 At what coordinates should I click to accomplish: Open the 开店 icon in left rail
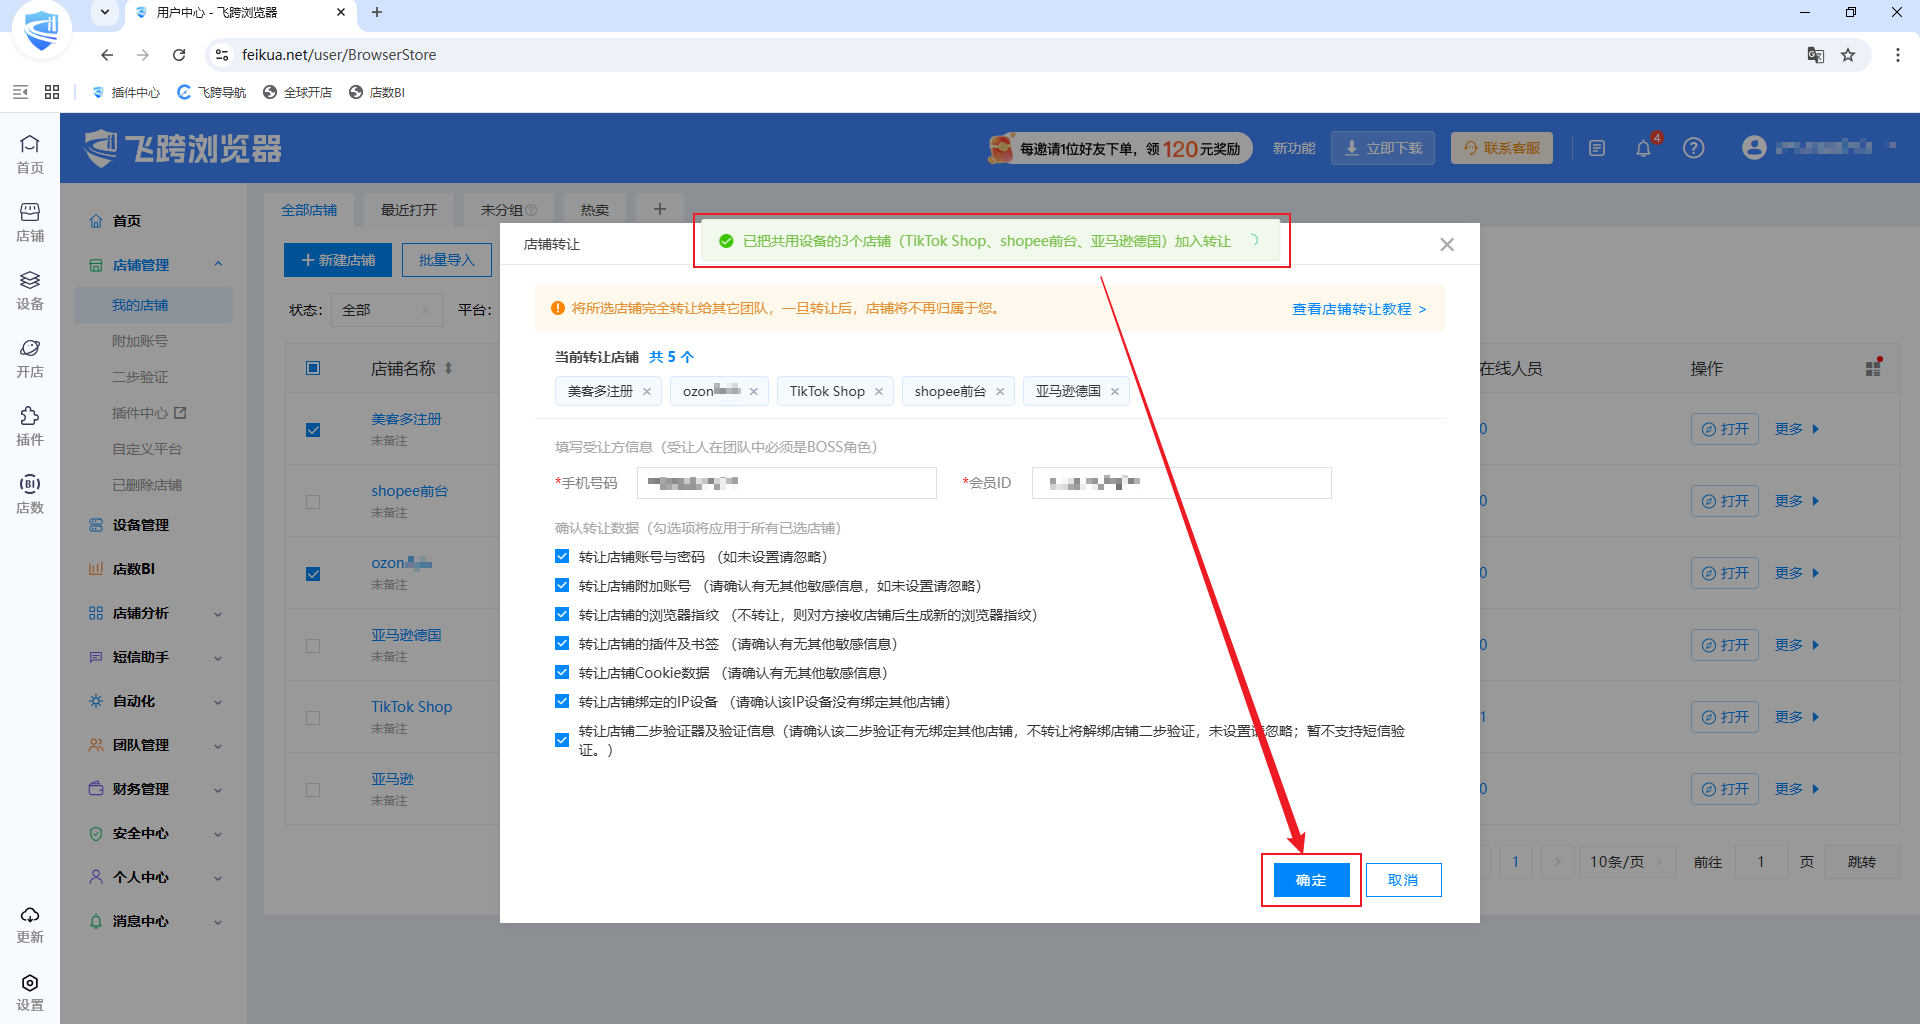pyautogui.click(x=30, y=358)
